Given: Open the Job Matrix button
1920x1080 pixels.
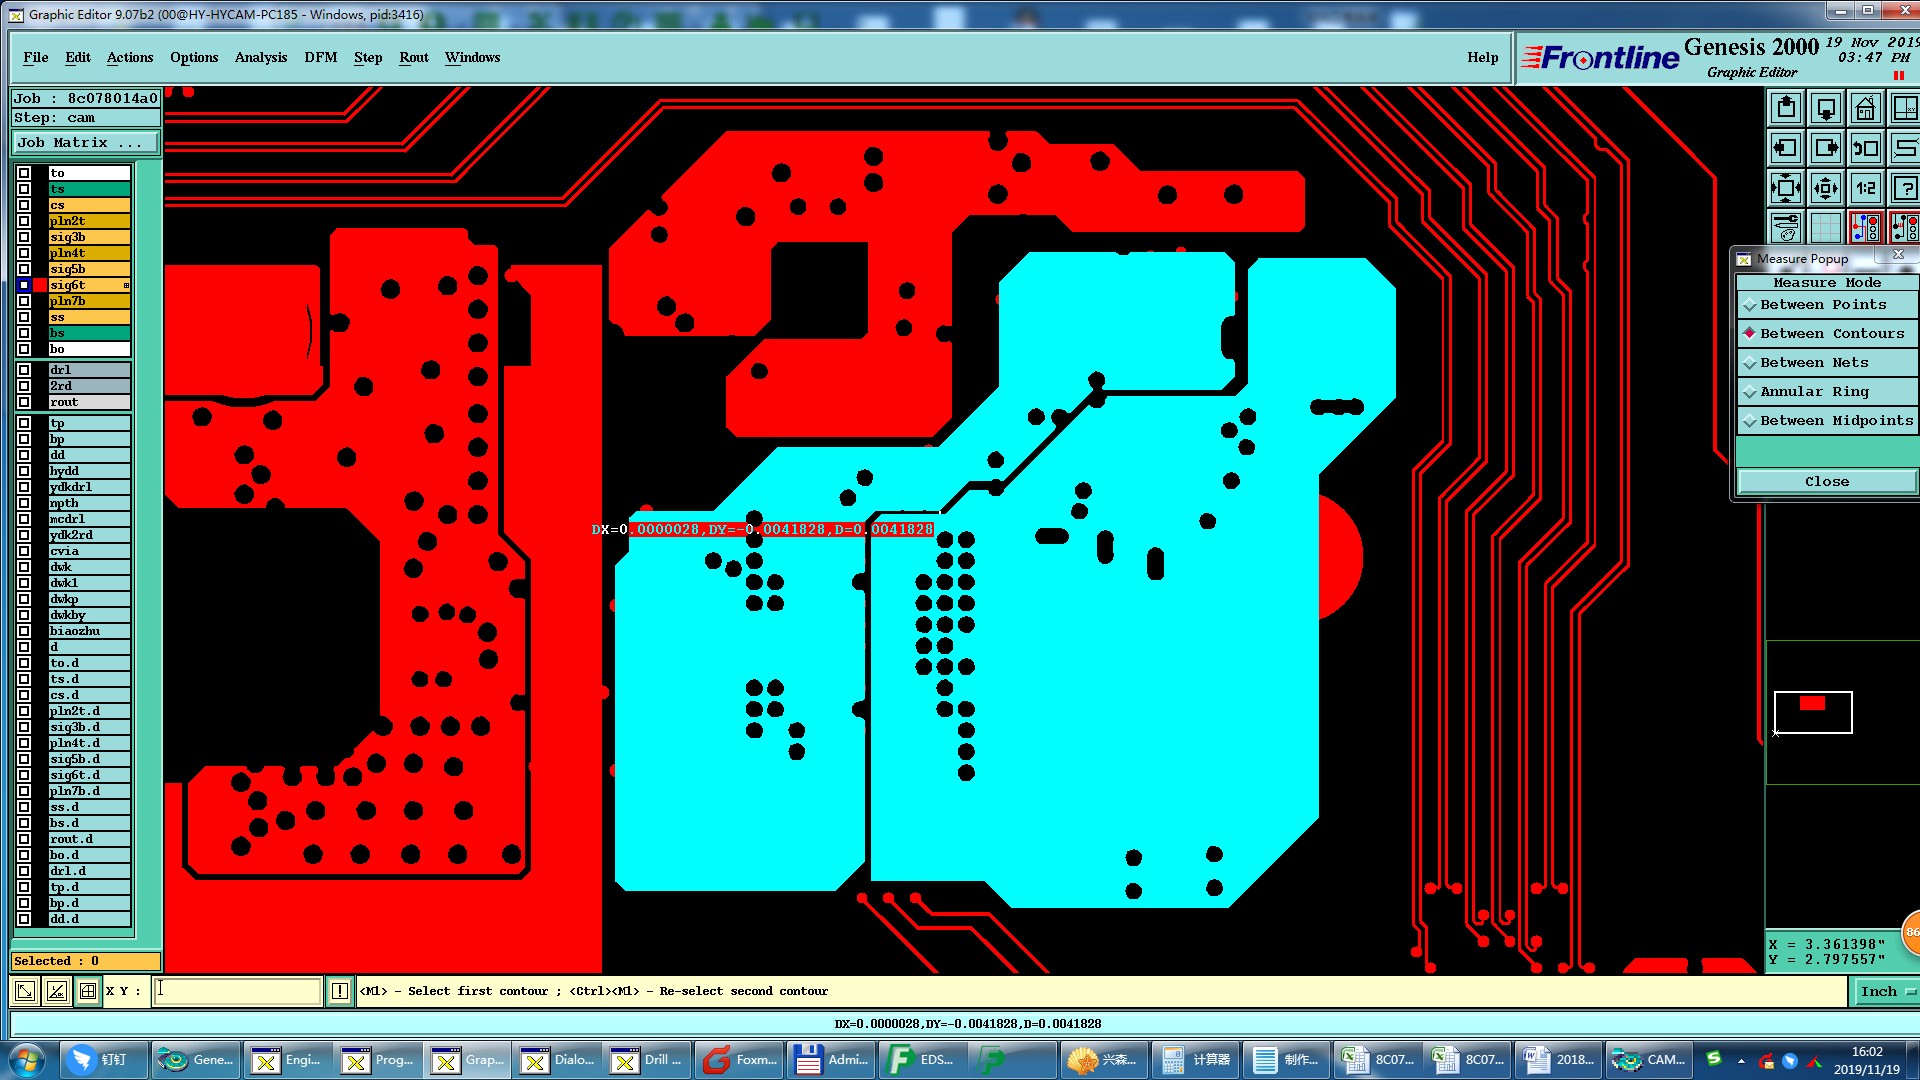Looking at the screenshot, I should [84, 143].
